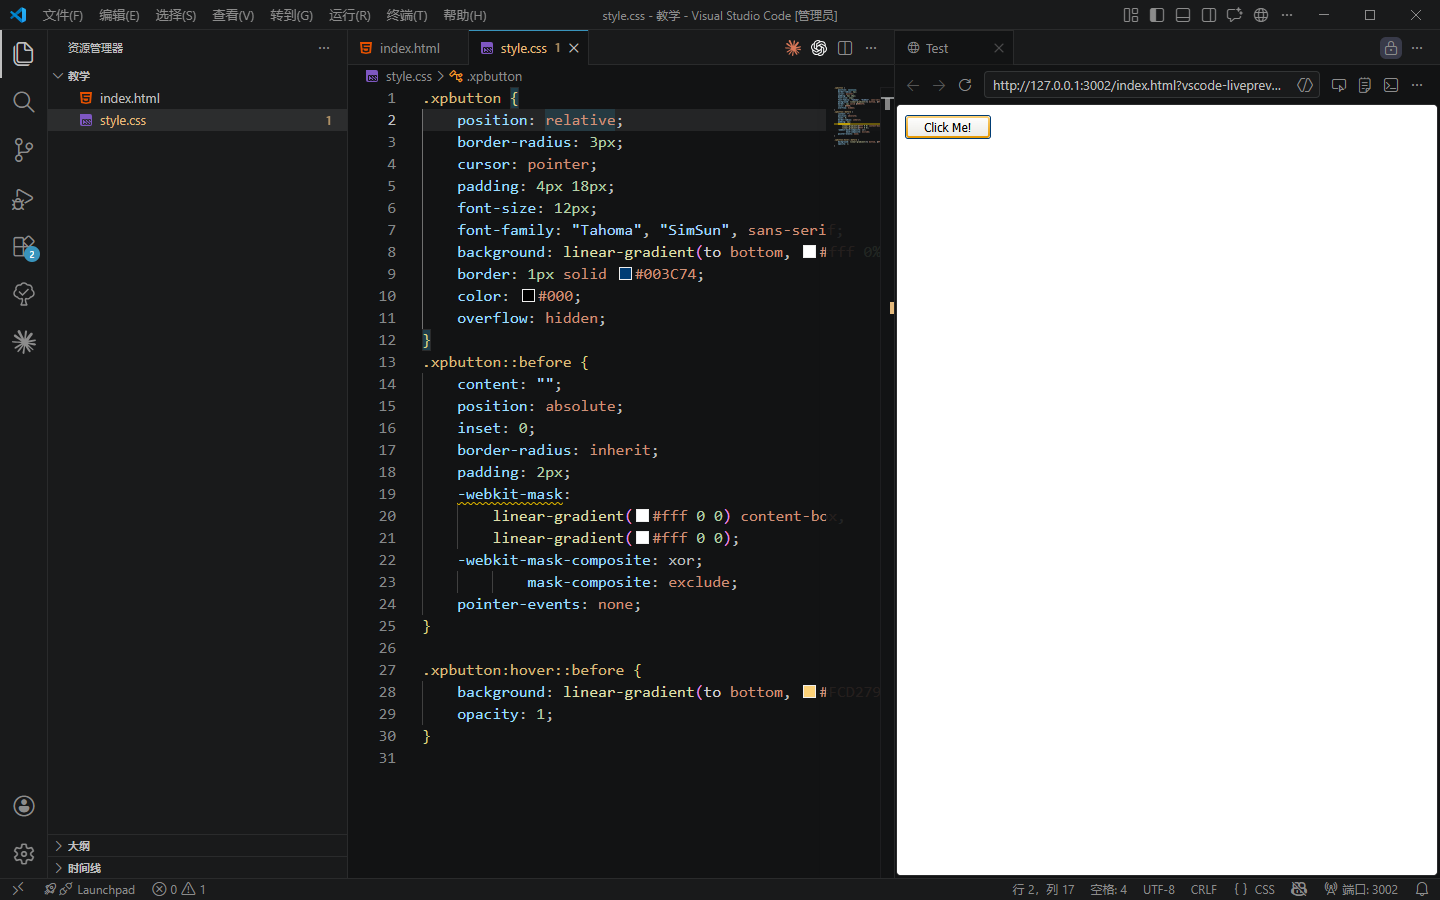Click the ChatGPT icon in editor toolbar
The width and height of the screenshot is (1440, 900).
[819, 48]
